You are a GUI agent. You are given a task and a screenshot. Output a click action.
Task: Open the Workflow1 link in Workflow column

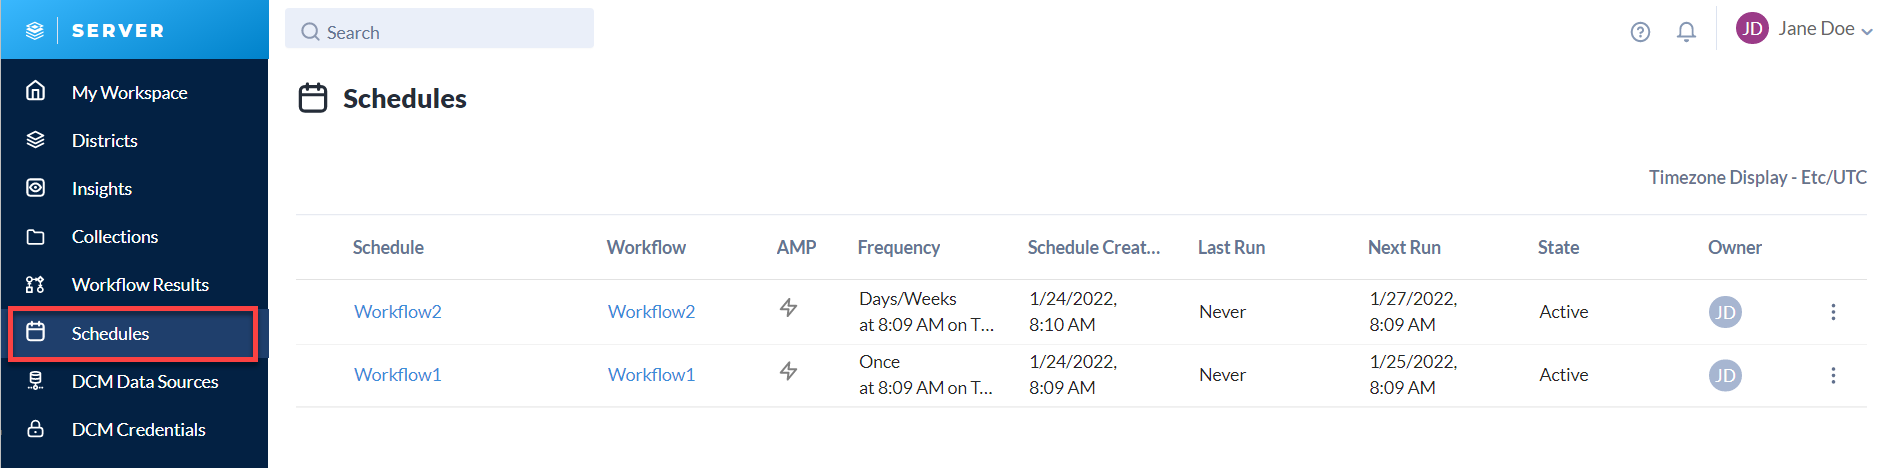click(651, 374)
